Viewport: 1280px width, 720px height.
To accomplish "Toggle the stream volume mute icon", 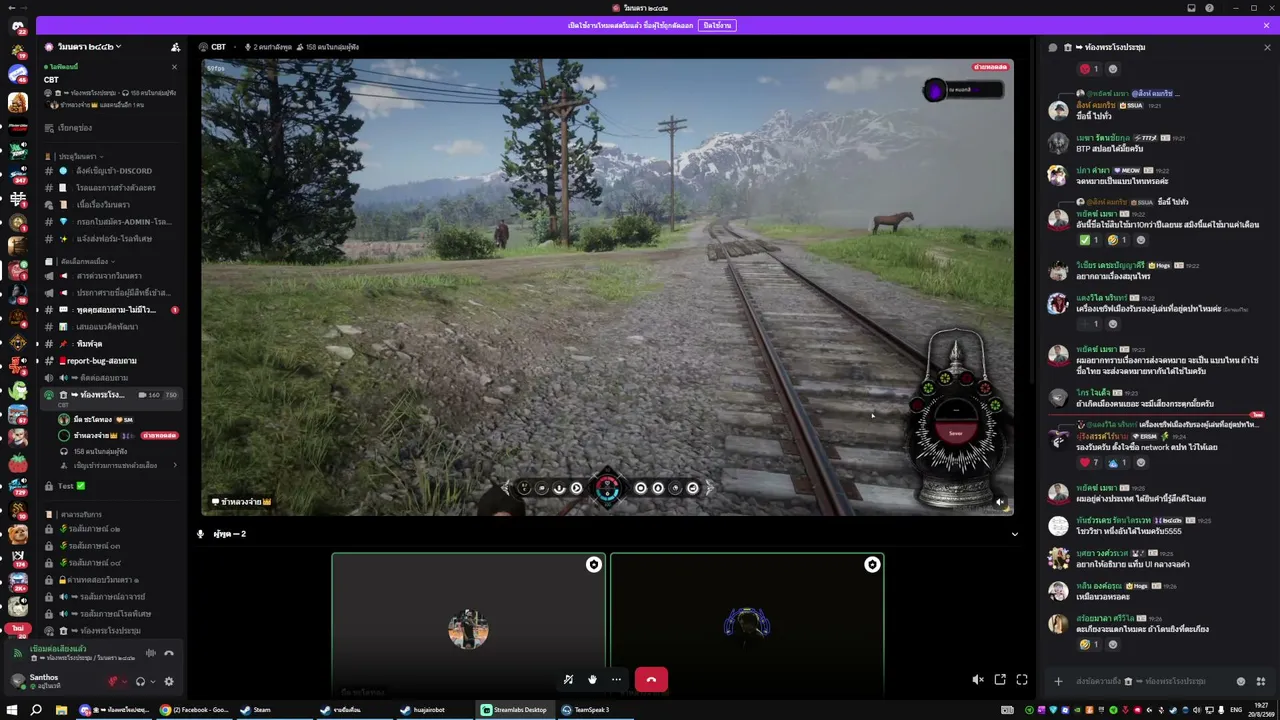I will coord(978,680).
